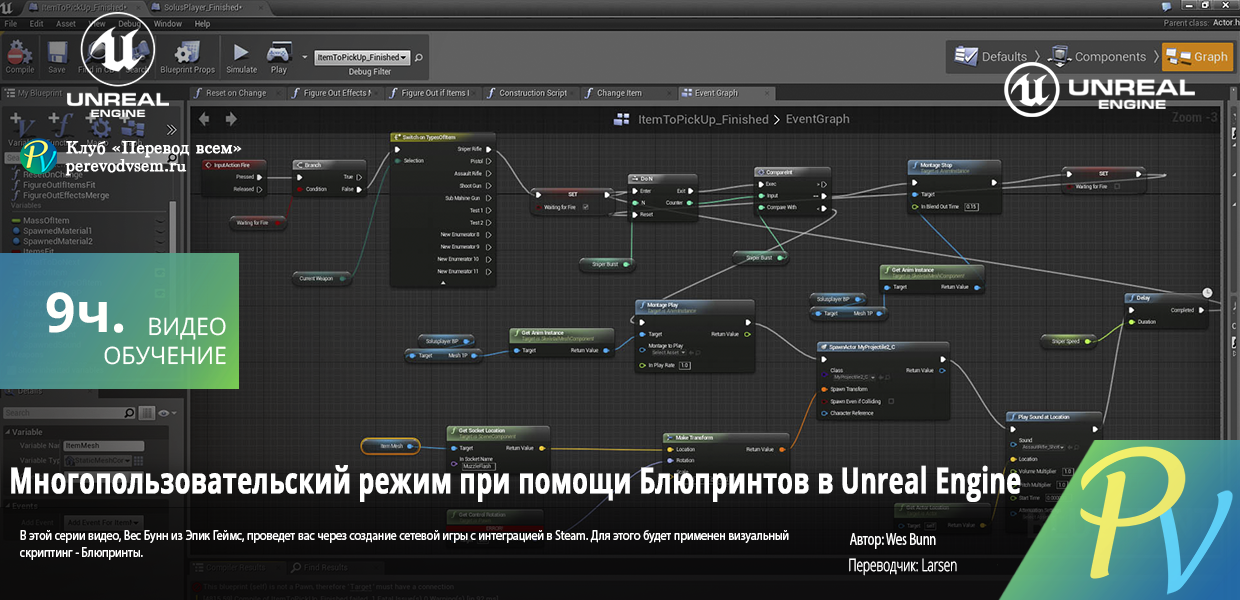Switch to the Reset on Change tab
This screenshot has width=1240, height=600.
tap(236, 93)
